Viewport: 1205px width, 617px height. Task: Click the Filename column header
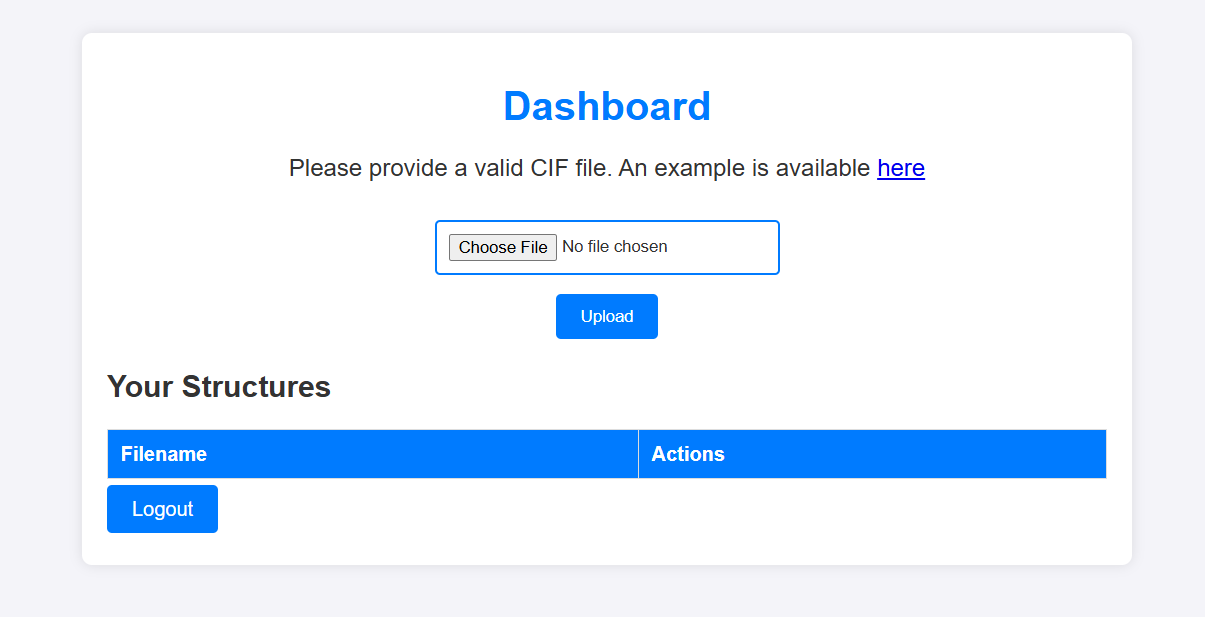[163, 453]
